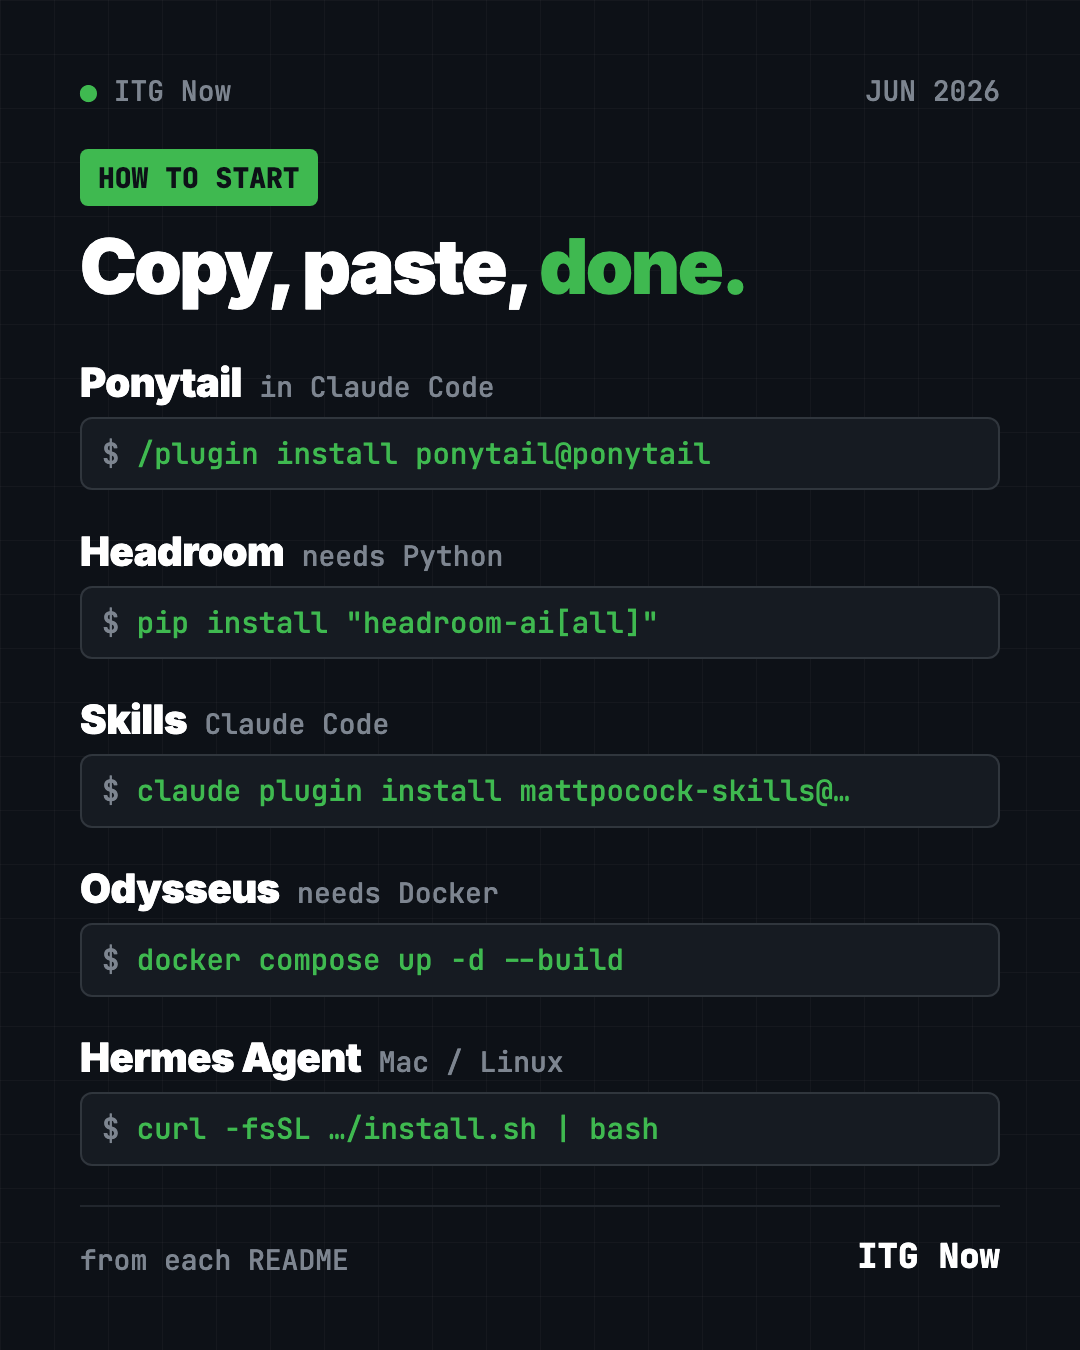This screenshot has width=1080, height=1350.
Task: Click the 'in Claude Code' subtitle
Action: (377, 388)
